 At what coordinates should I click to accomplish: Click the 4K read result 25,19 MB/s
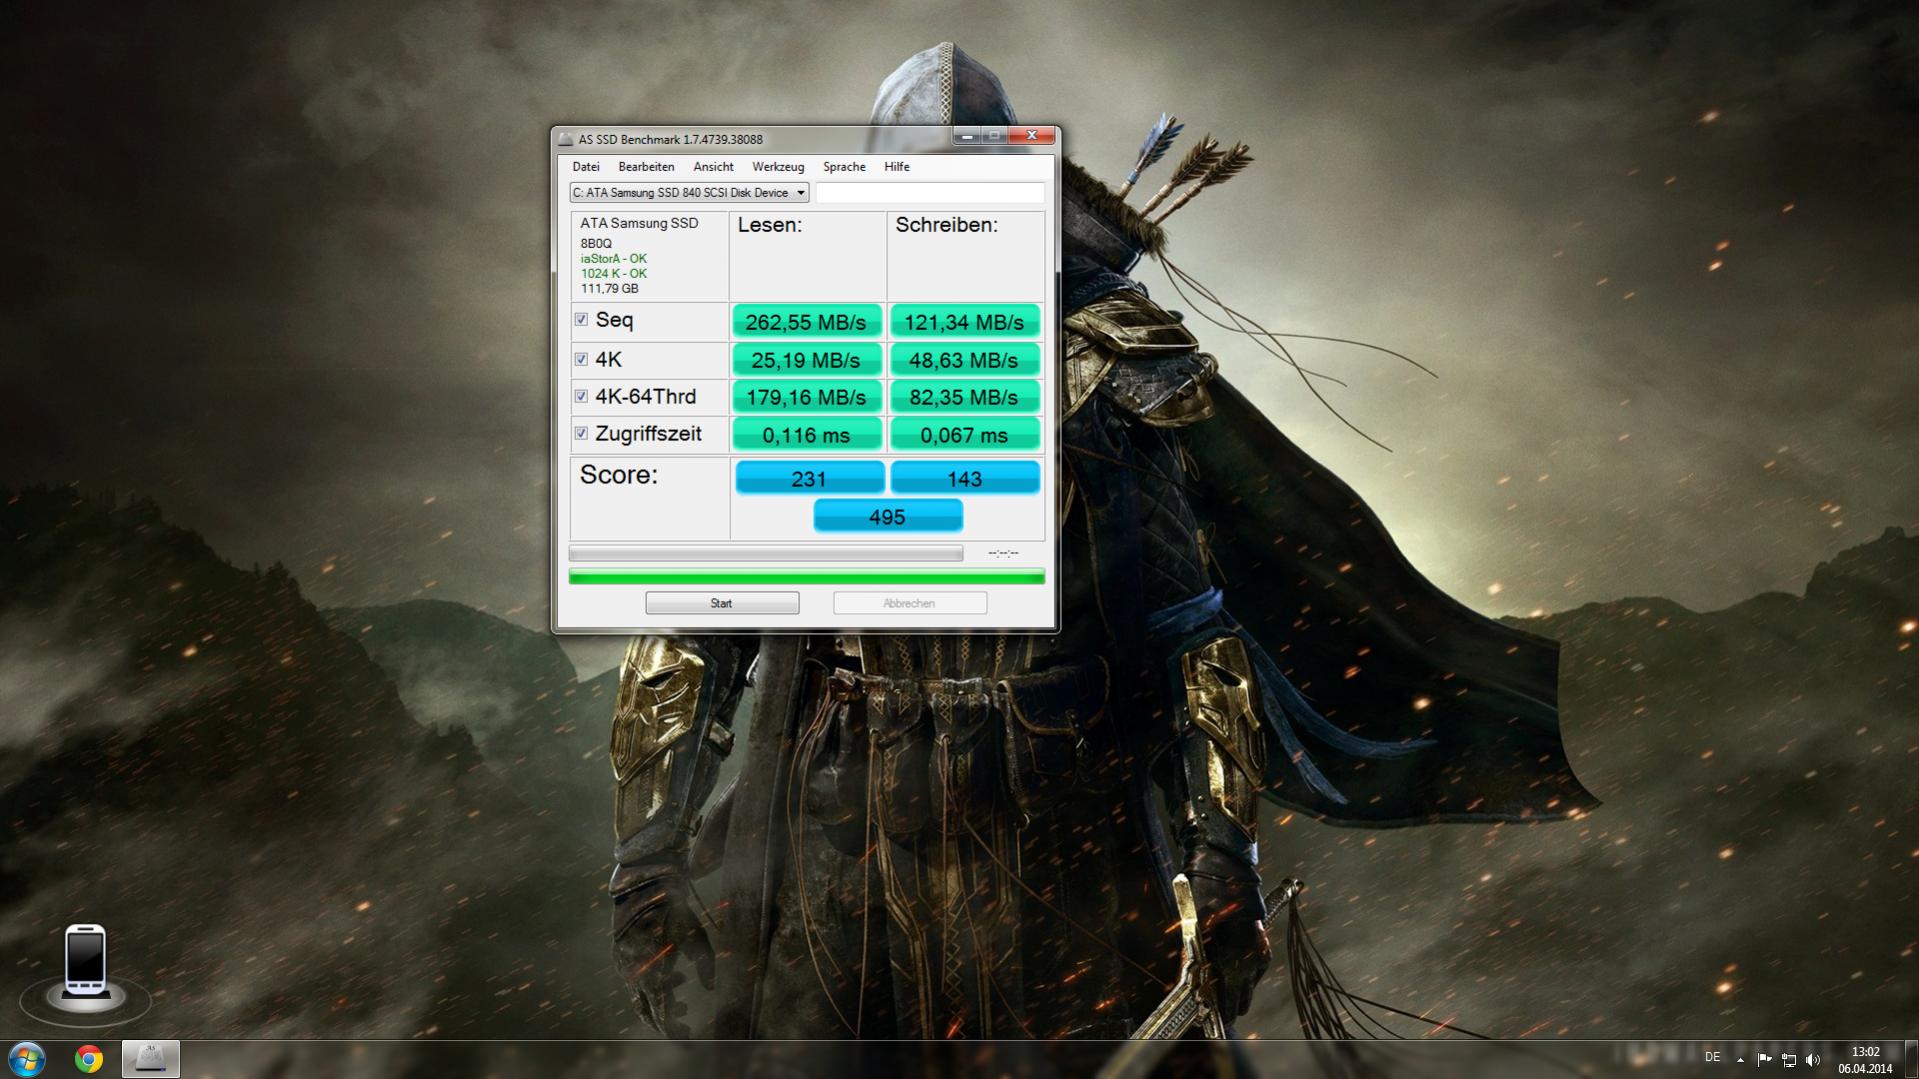(806, 360)
